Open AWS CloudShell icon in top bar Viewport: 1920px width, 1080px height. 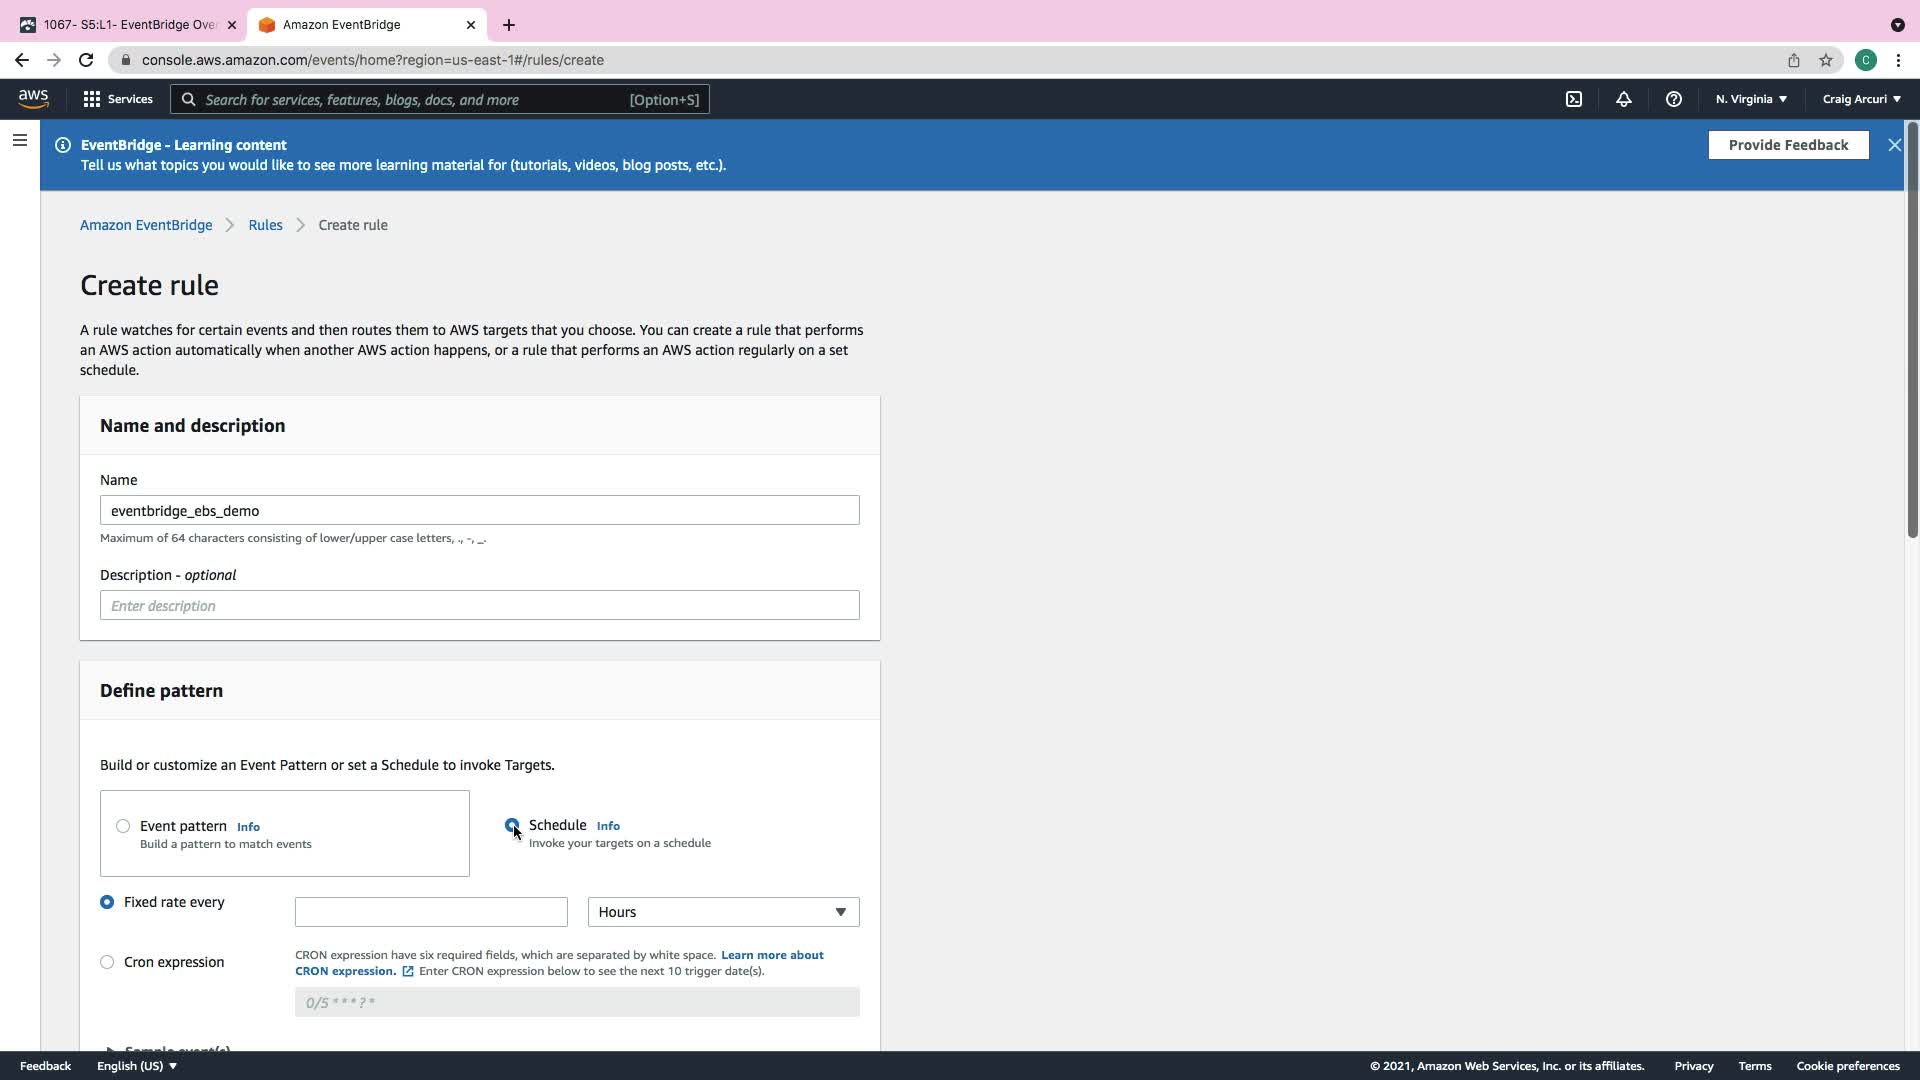1574,99
